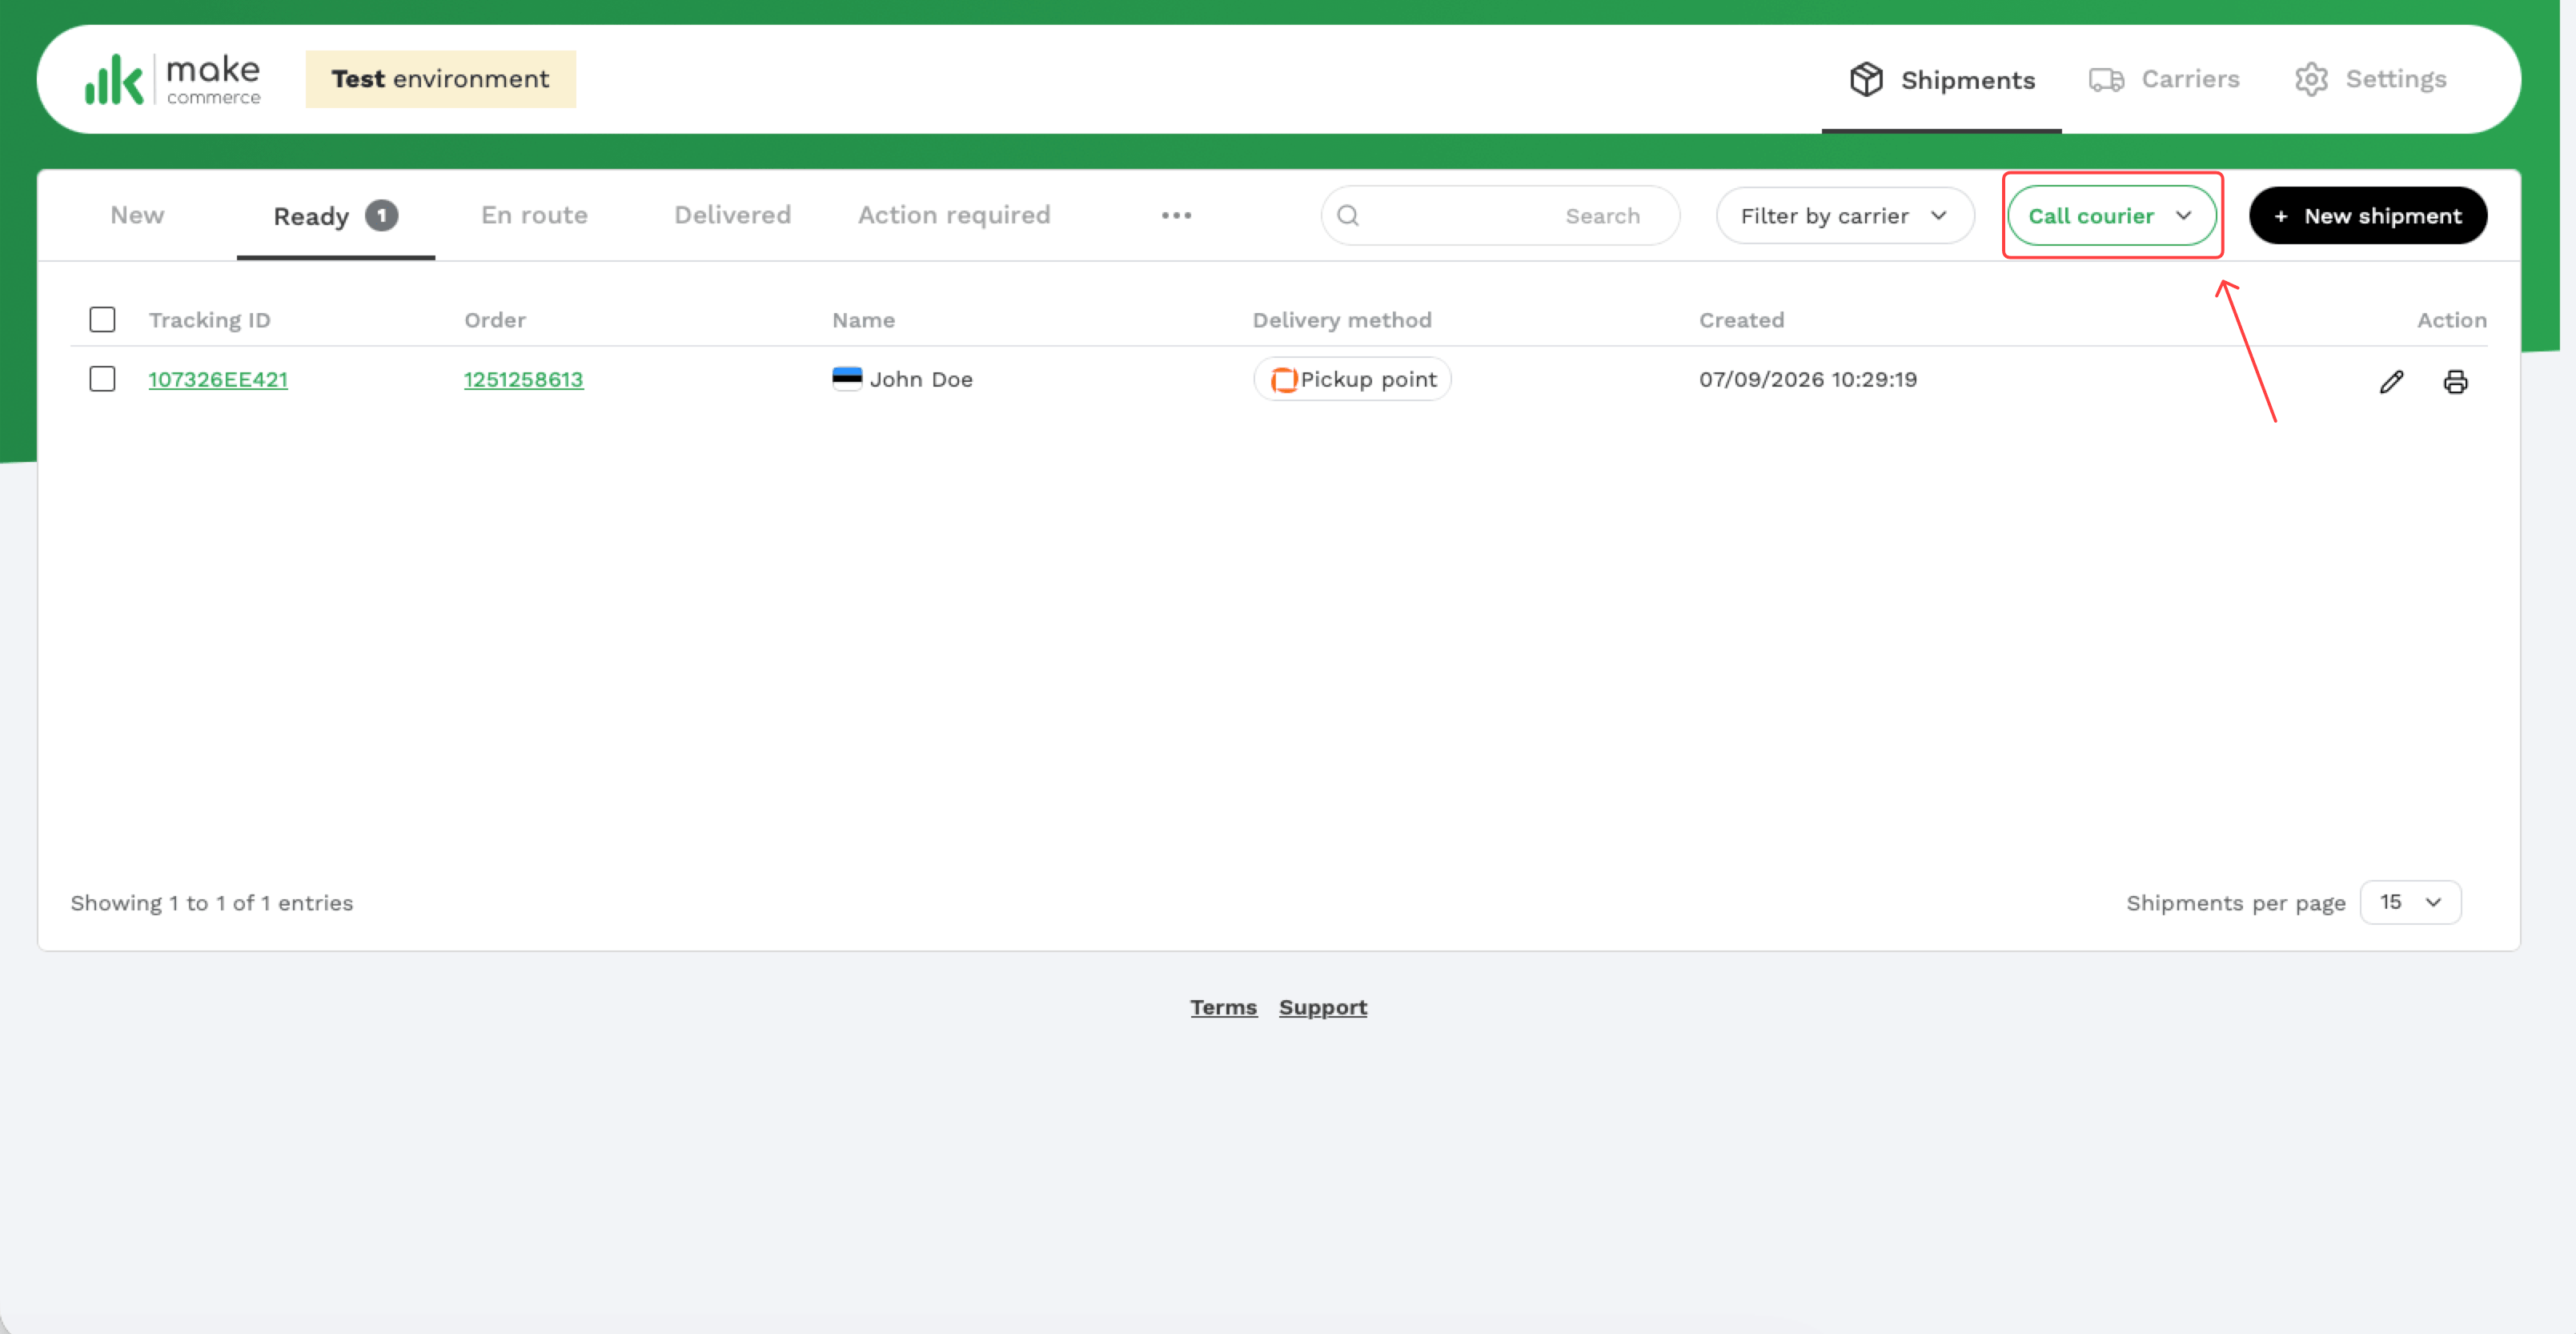Click the orange carrier logo icon
Screen dimensions: 2576x1334
point(1283,379)
